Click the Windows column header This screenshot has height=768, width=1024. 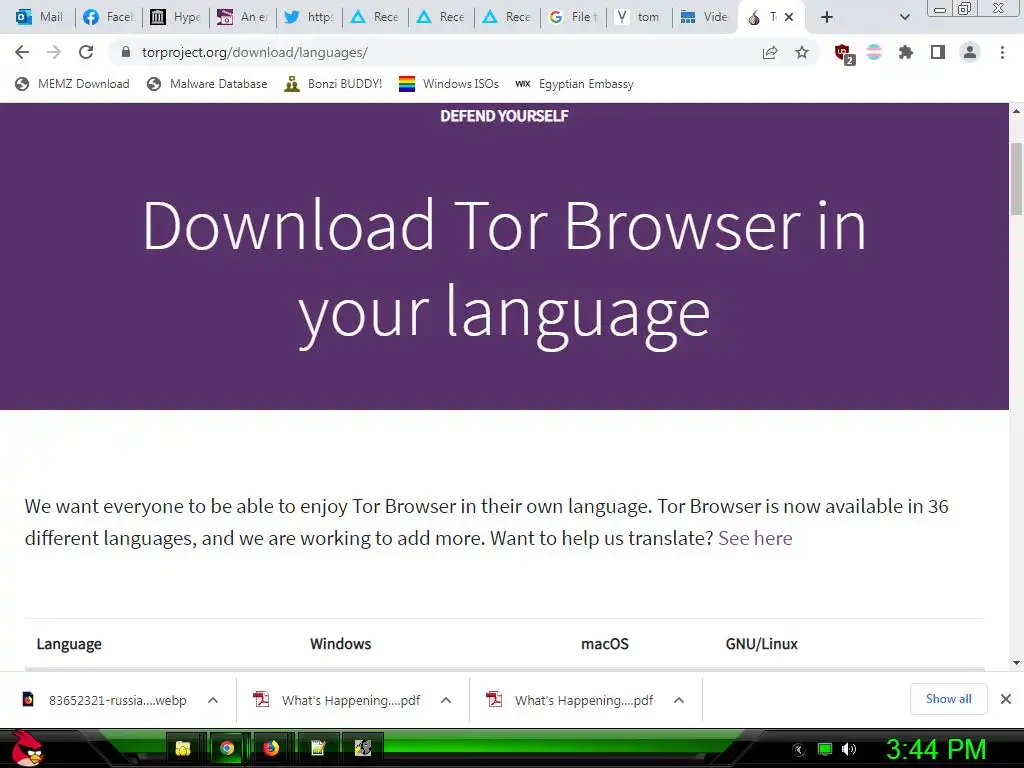coord(340,644)
